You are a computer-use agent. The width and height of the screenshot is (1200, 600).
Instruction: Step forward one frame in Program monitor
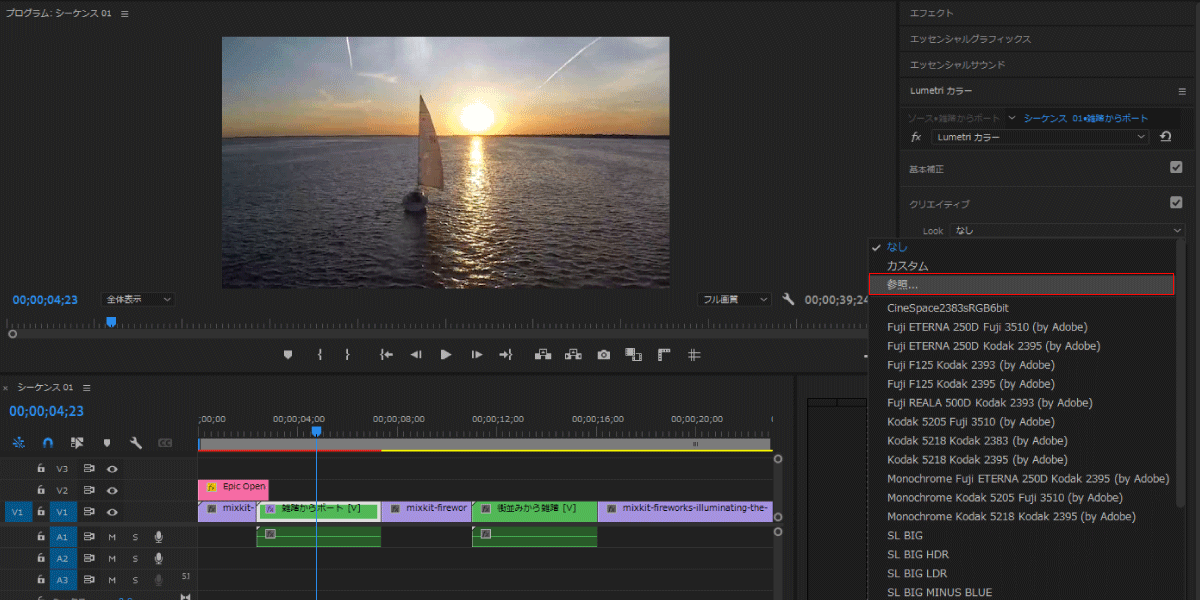click(476, 354)
